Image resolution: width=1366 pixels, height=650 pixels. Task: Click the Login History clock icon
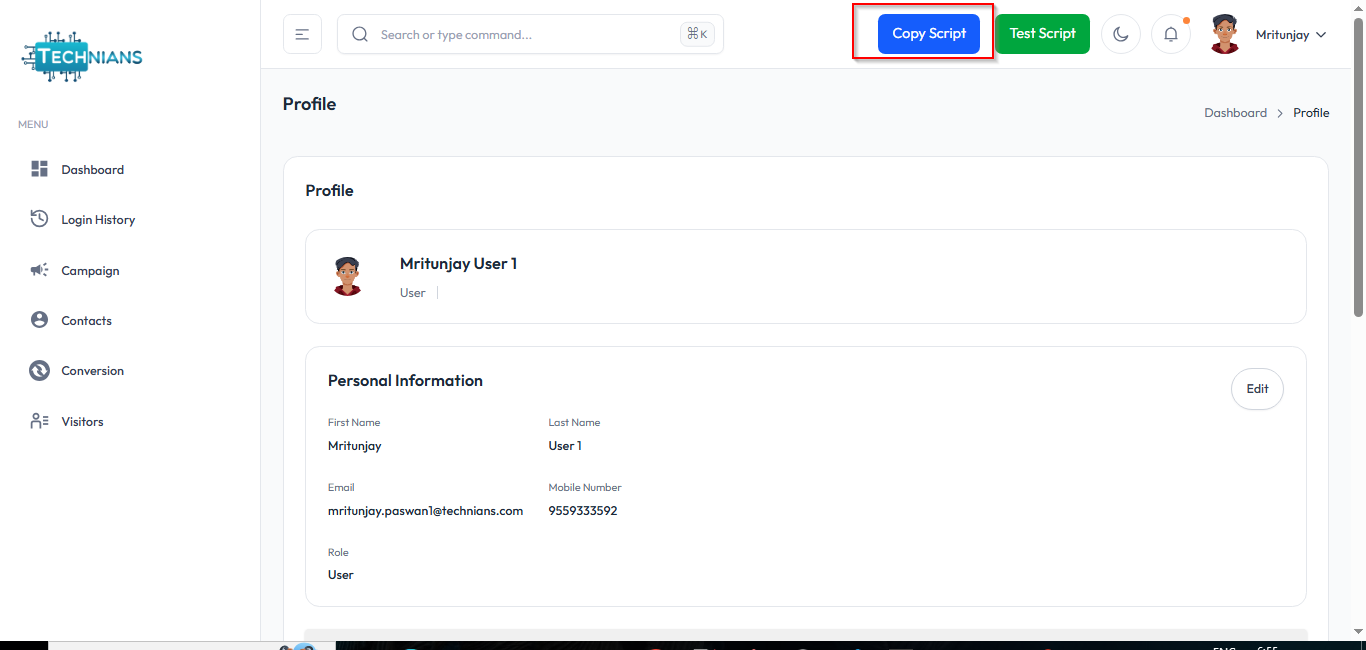[x=39, y=219]
